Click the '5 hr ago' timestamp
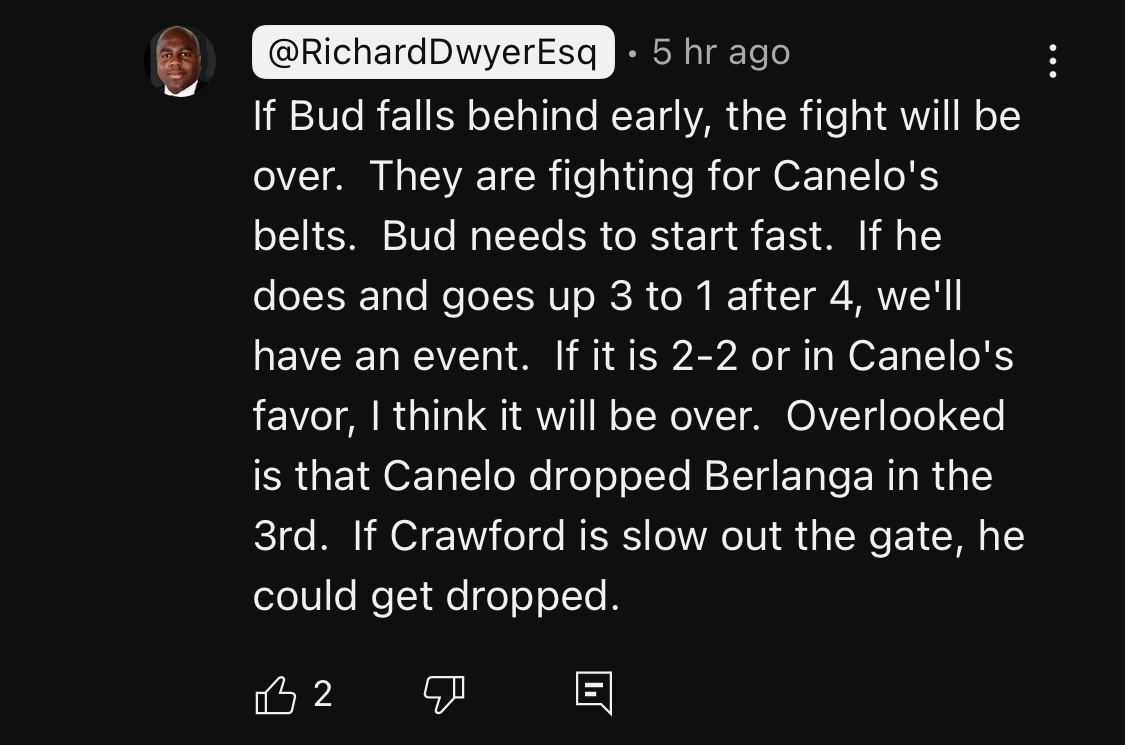The height and width of the screenshot is (745, 1125). [721, 52]
